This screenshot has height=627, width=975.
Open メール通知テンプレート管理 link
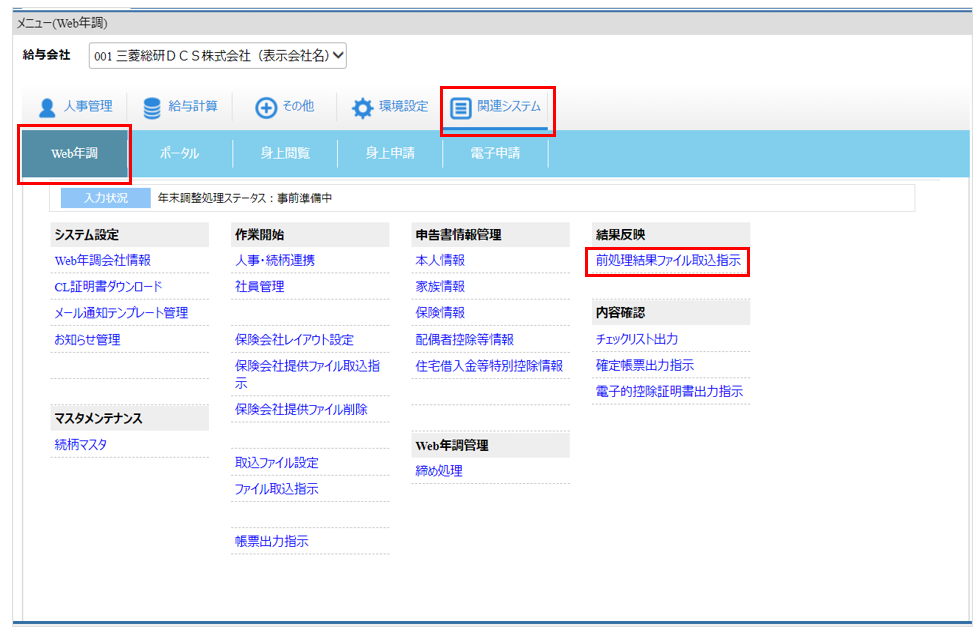tap(121, 313)
